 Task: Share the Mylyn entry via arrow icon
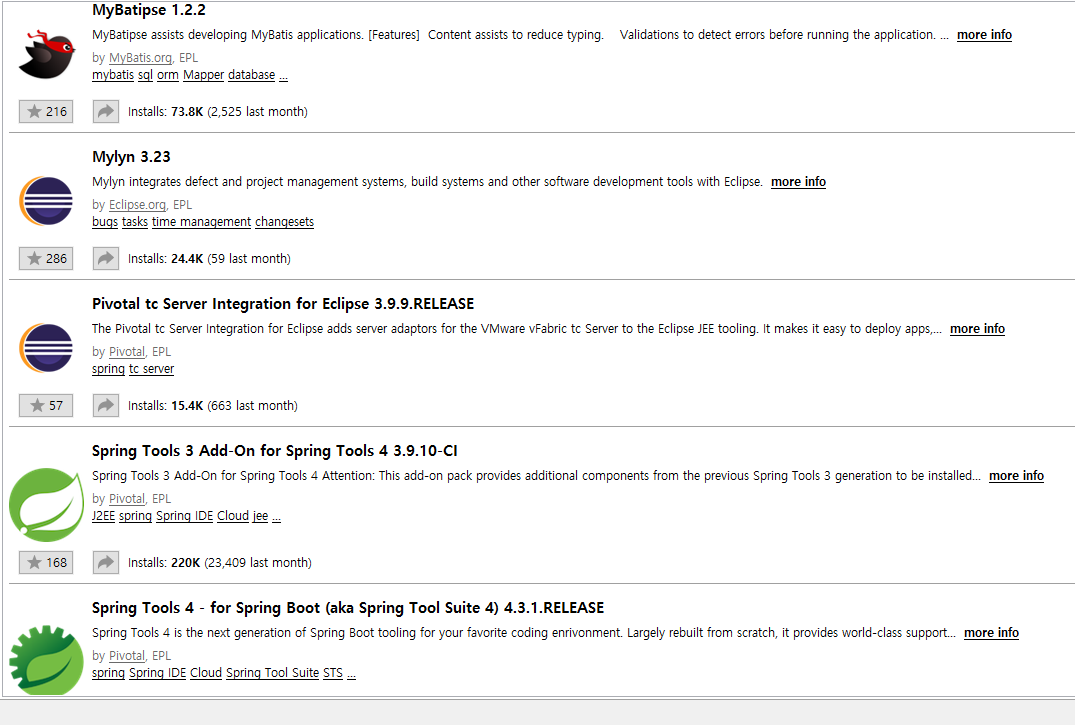106,259
